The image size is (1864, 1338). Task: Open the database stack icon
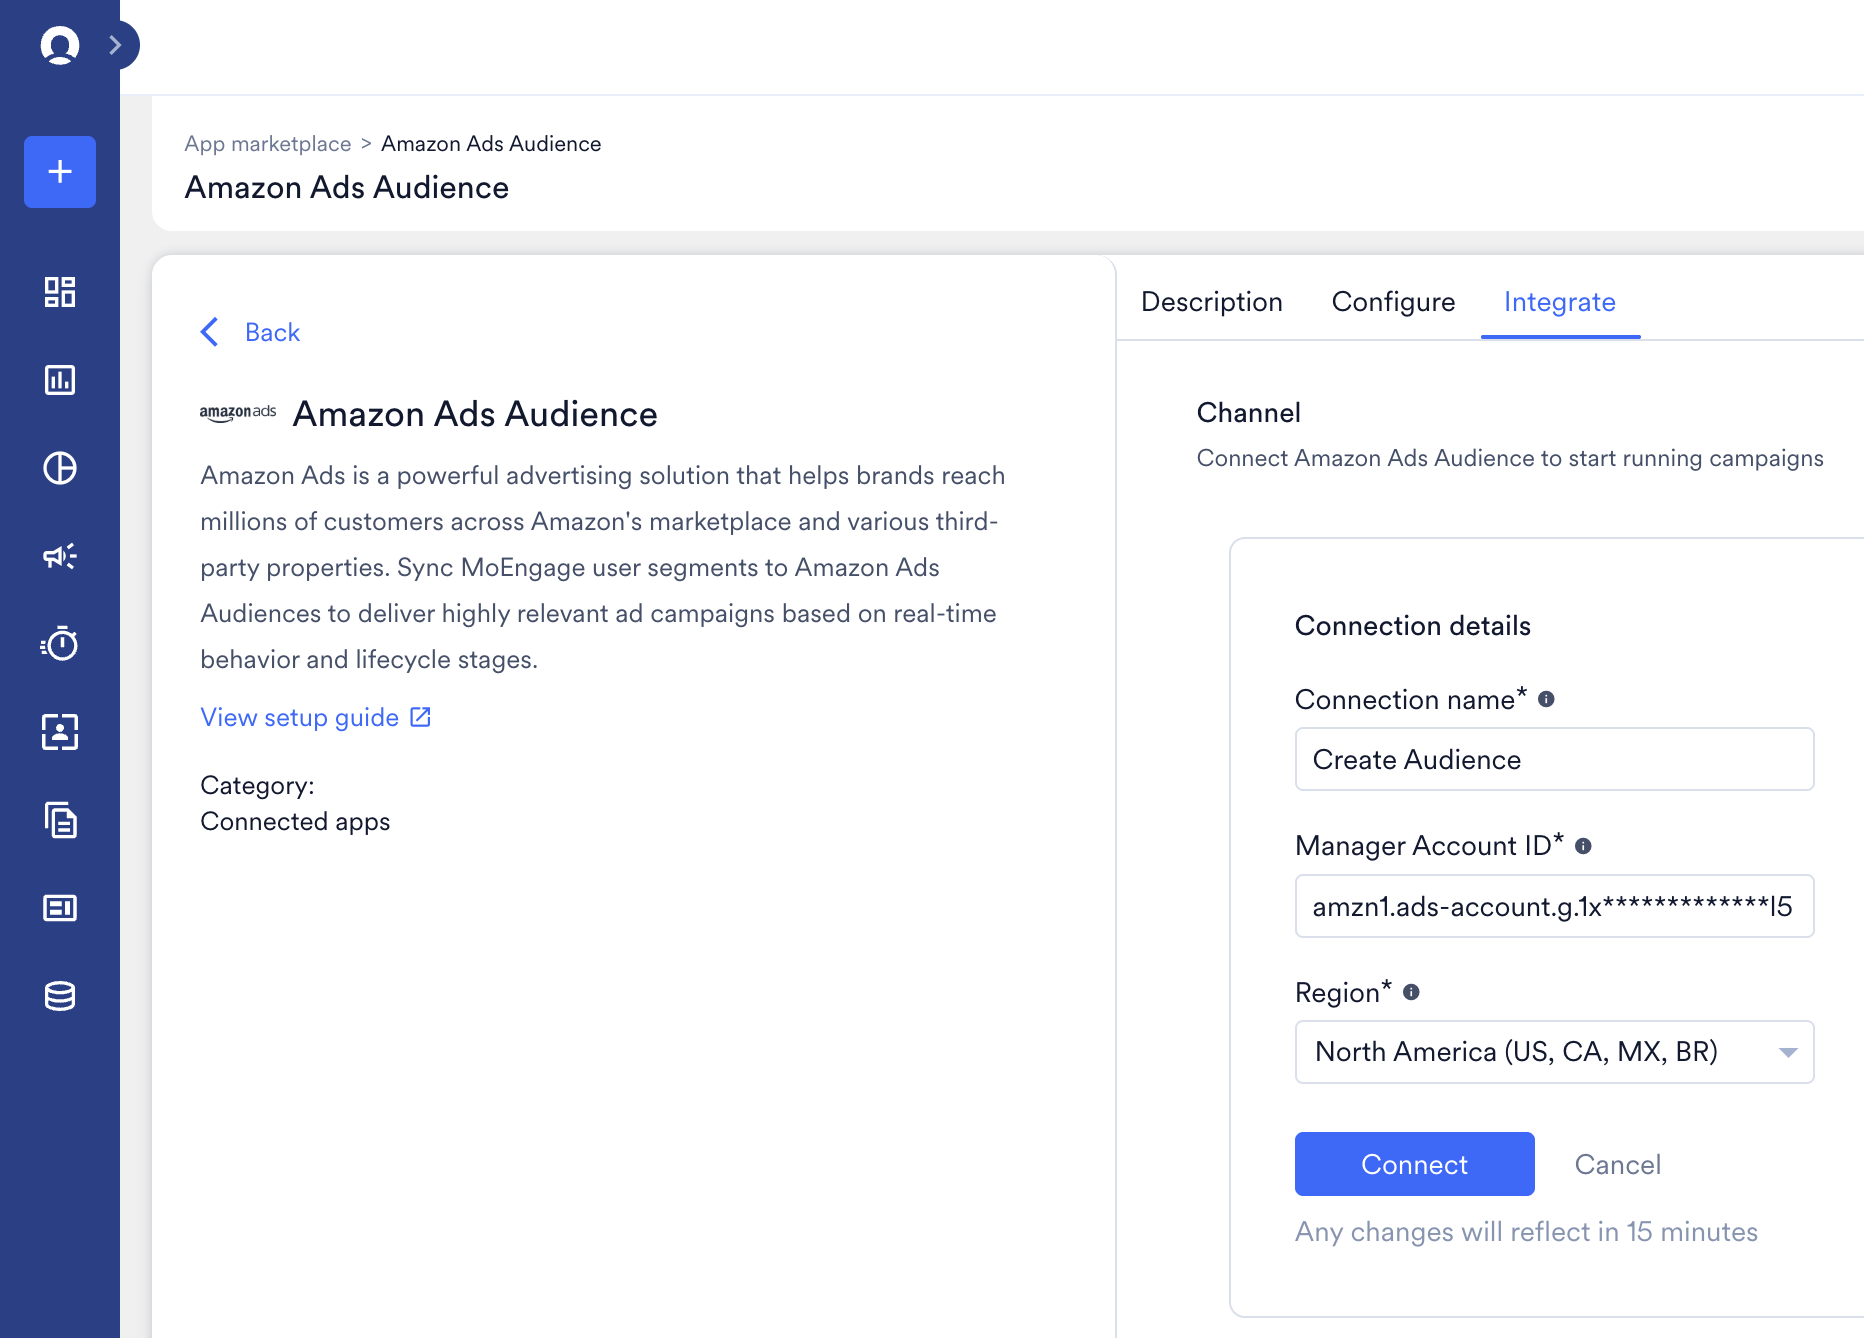point(60,996)
